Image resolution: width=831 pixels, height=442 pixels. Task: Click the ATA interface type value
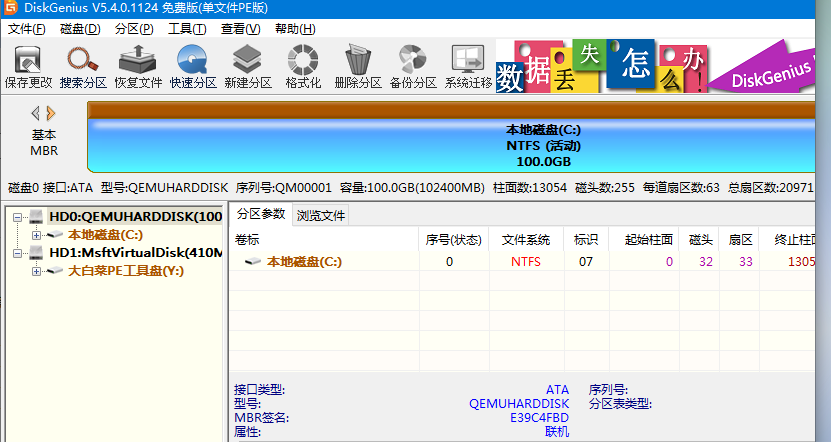(557, 390)
